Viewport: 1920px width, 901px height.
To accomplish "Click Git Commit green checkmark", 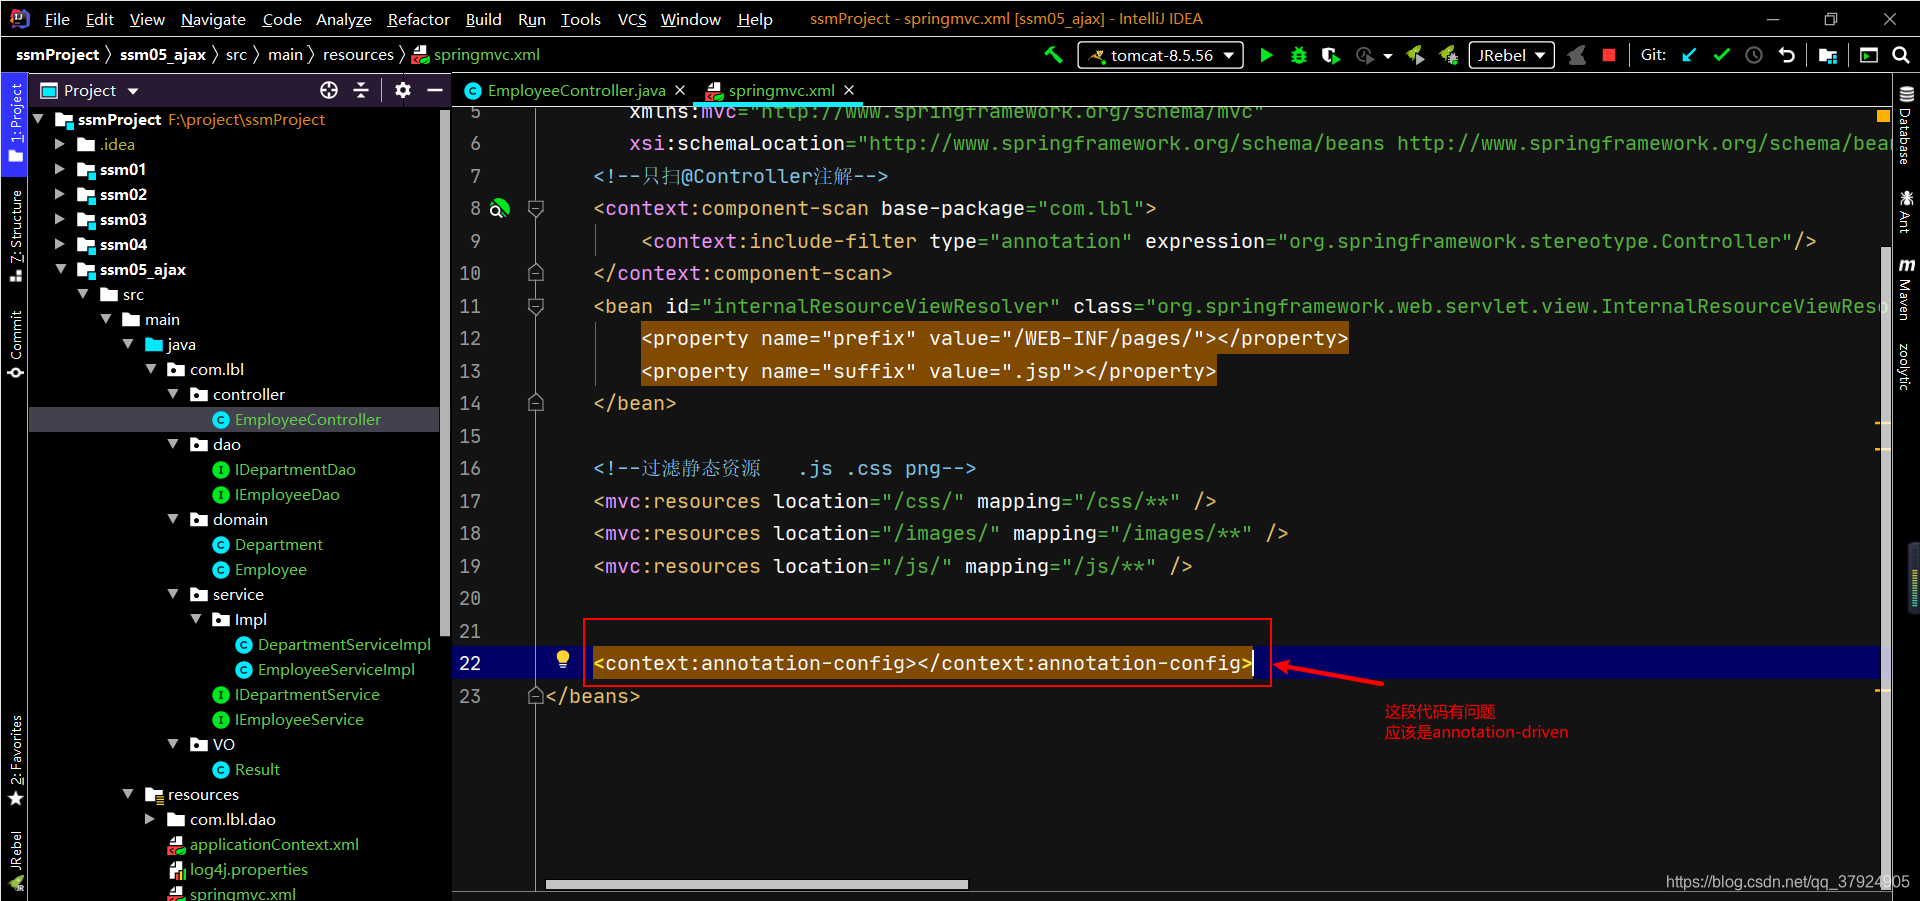I will (1721, 55).
